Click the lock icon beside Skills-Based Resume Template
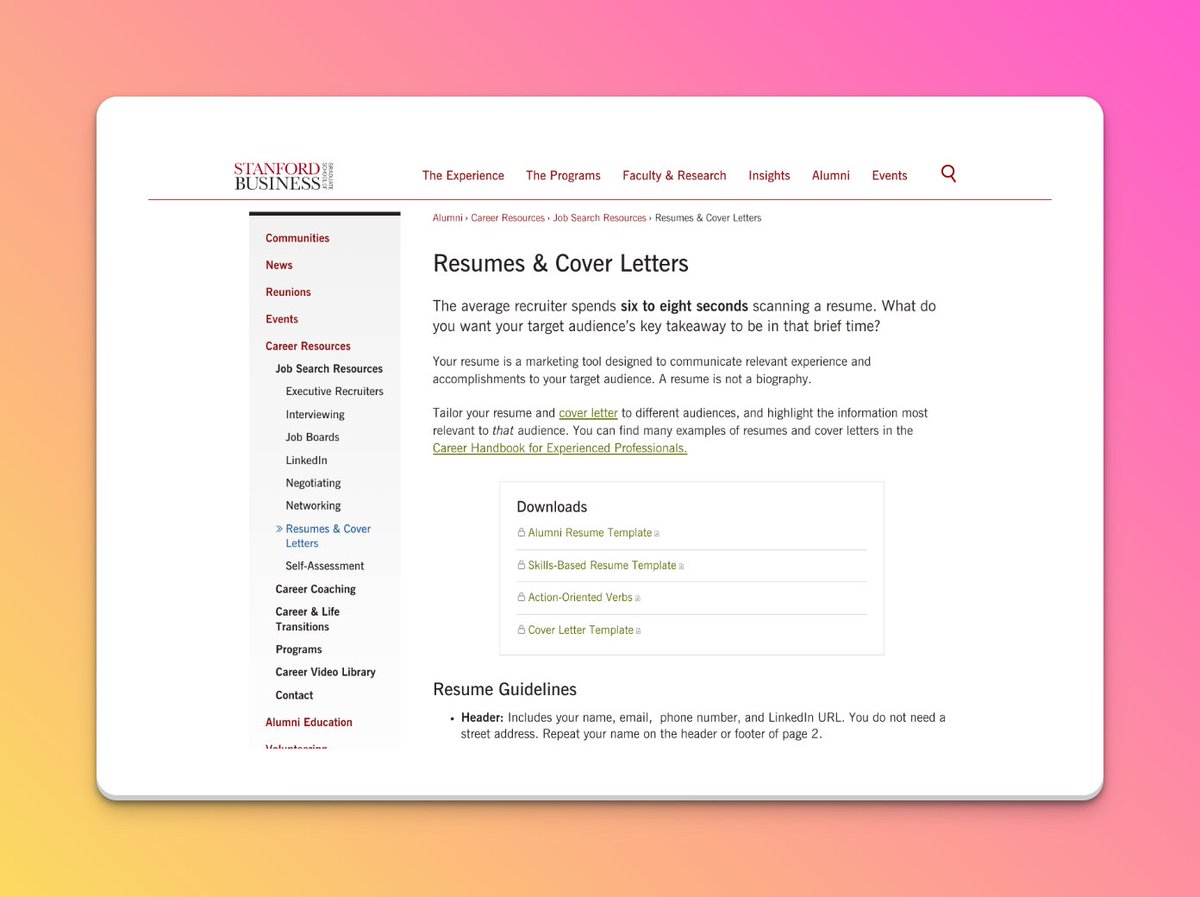 point(521,564)
